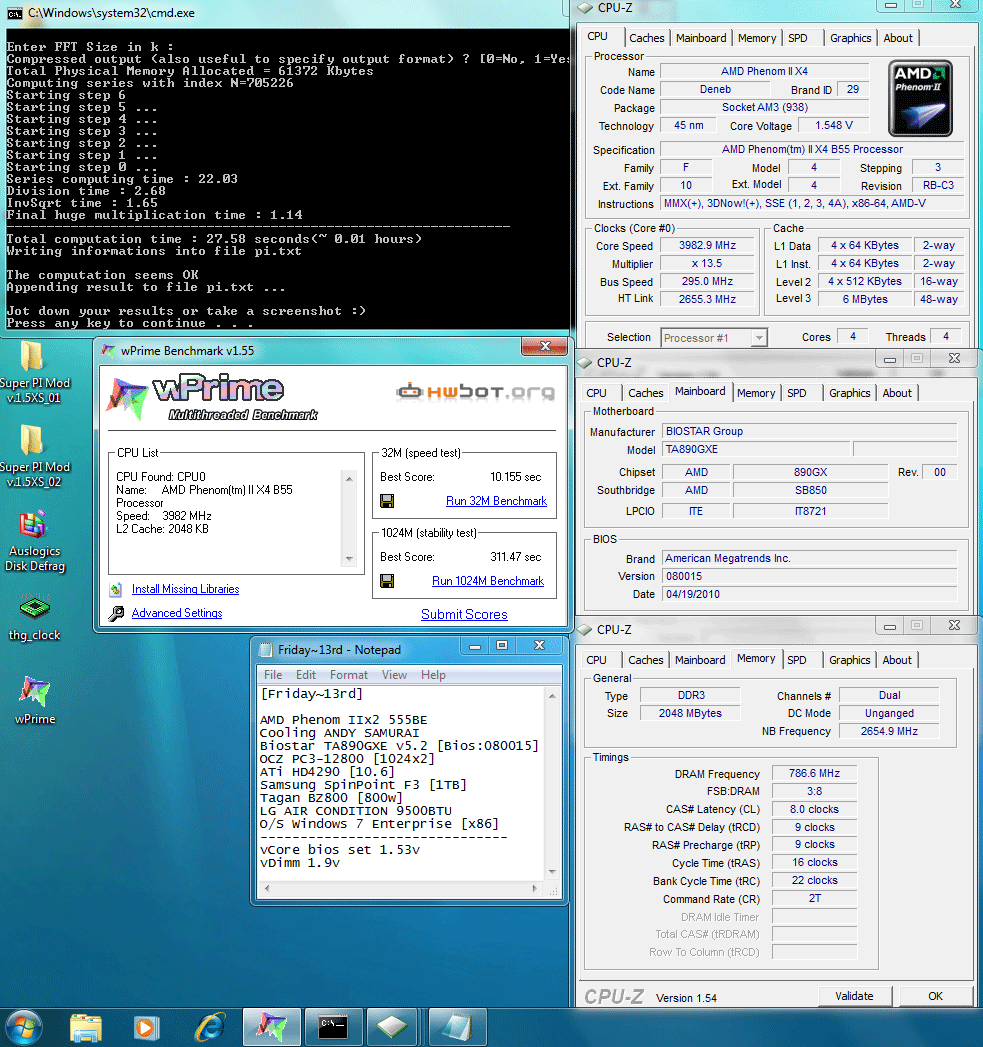
Task: Click the Validate button in CPU-Z
Action: click(854, 996)
